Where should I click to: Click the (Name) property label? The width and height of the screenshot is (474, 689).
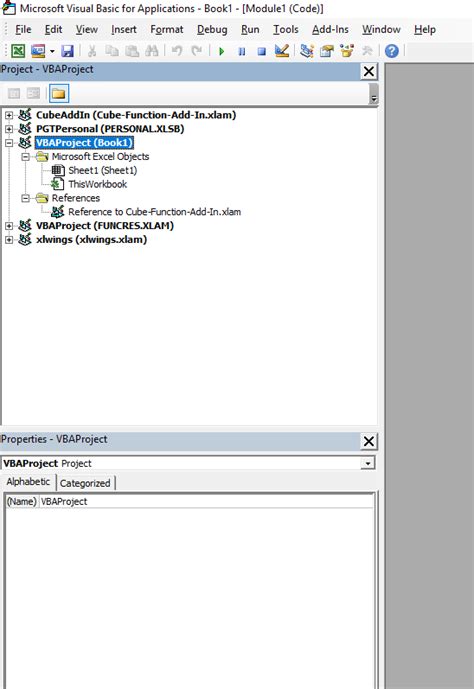pos(22,502)
